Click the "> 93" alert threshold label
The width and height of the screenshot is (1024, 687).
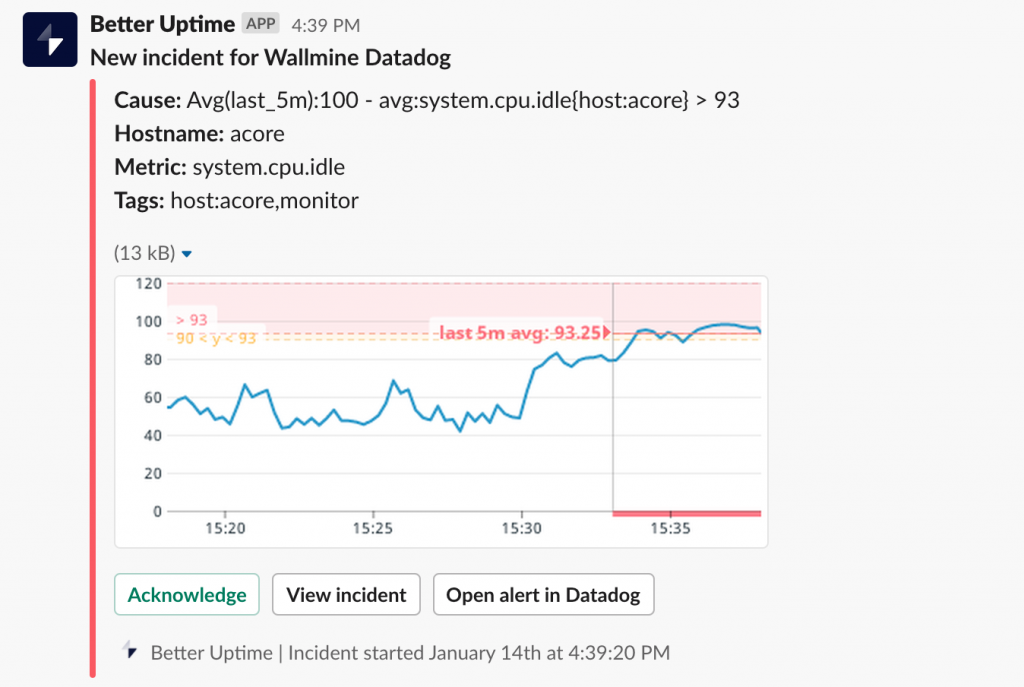[x=191, y=320]
